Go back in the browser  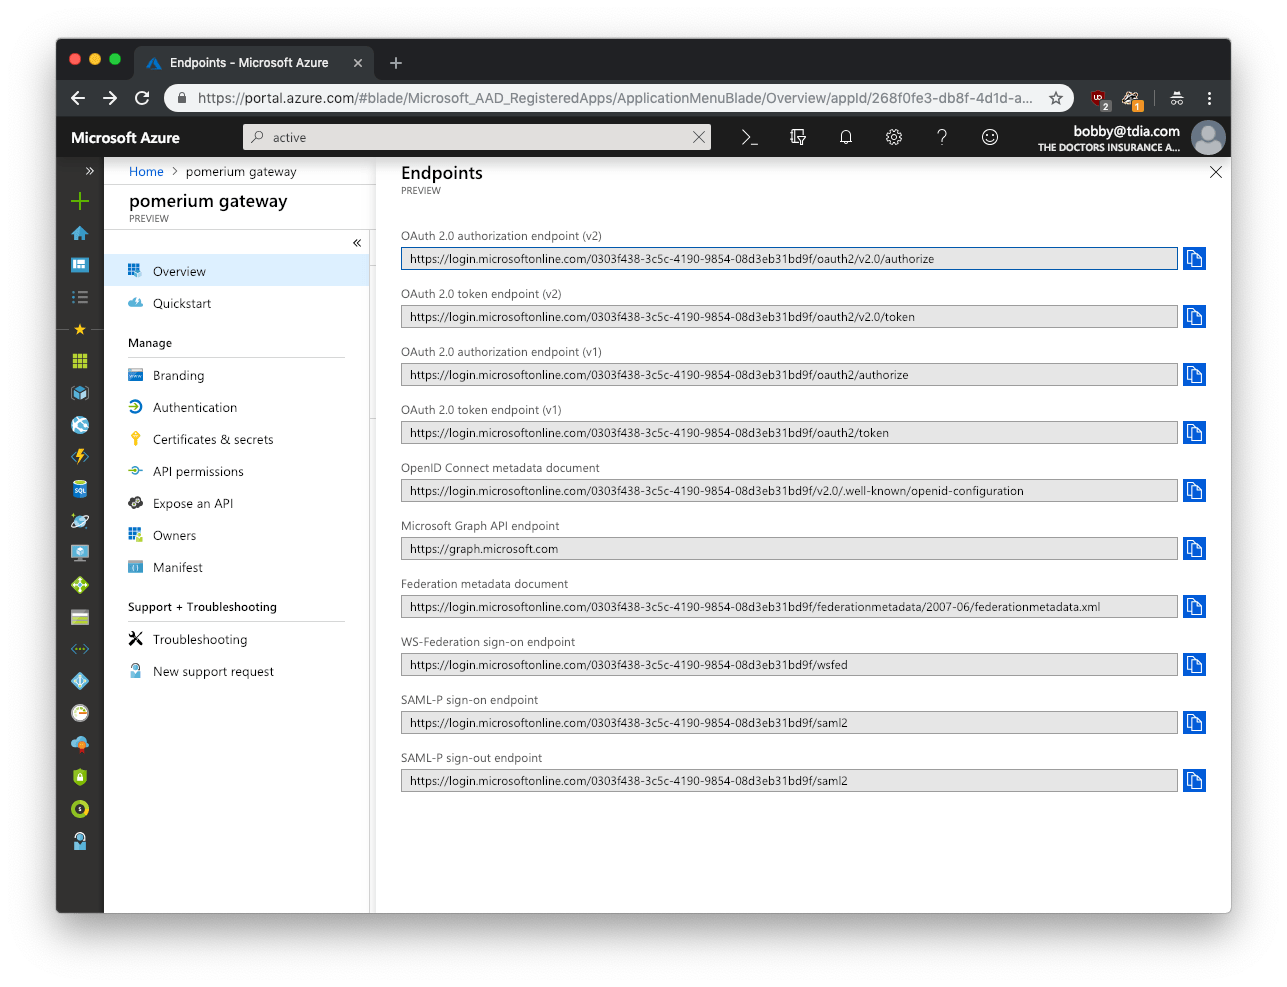[x=78, y=98]
